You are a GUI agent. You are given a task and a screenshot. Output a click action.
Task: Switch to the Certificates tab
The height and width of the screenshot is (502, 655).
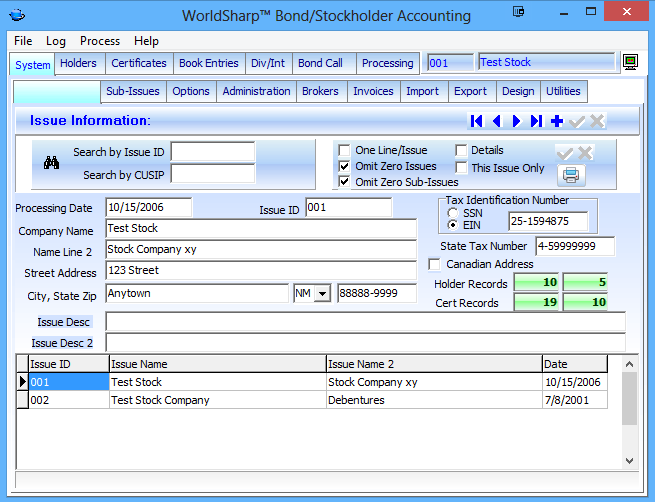coord(139,63)
